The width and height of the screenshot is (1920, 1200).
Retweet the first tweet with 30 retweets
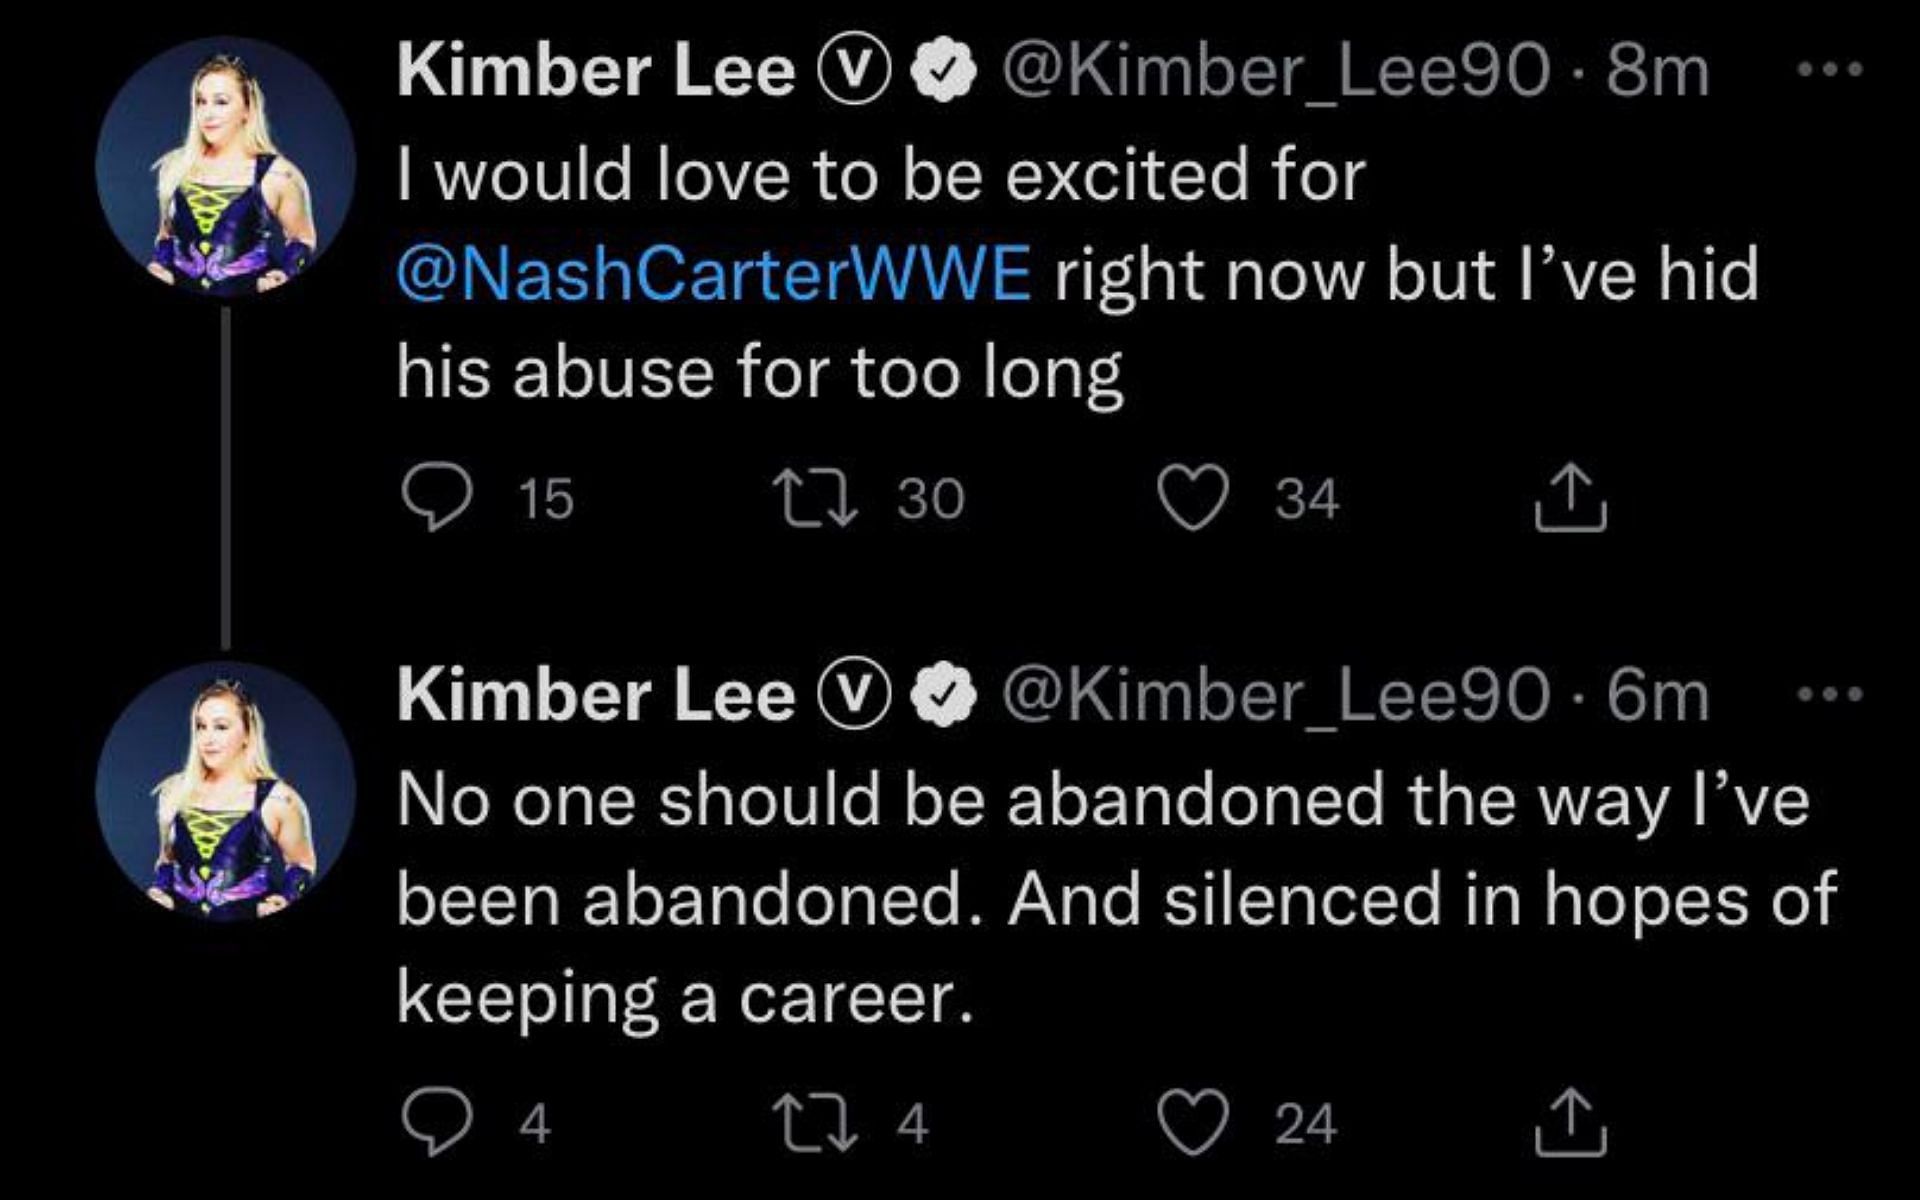[x=814, y=499]
